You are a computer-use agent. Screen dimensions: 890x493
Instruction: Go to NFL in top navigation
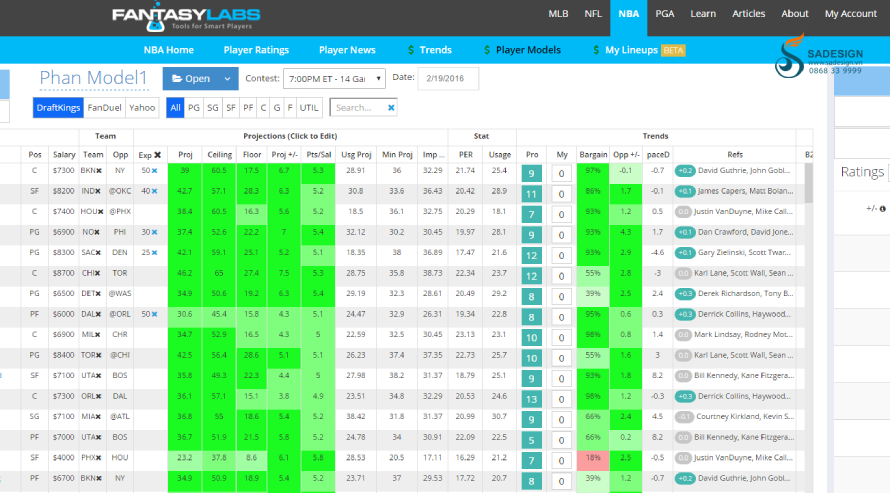tap(593, 14)
